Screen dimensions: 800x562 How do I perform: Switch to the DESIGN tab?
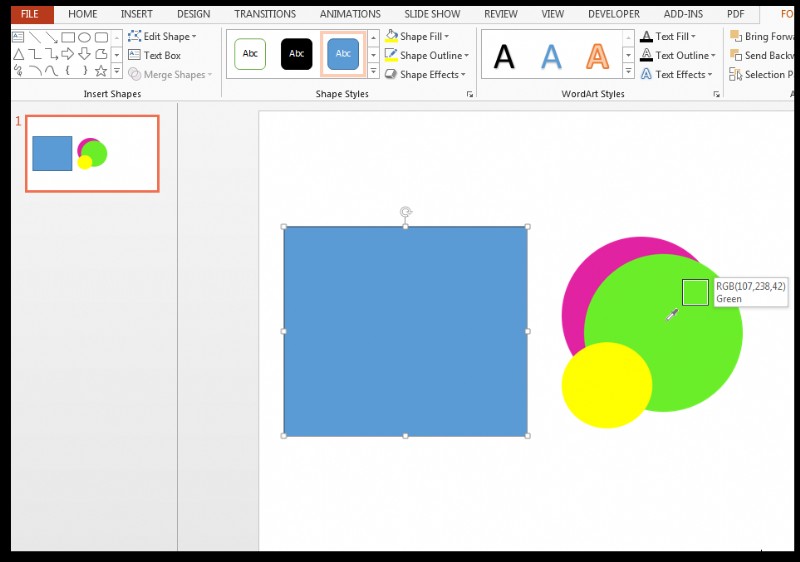click(x=193, y=14)
